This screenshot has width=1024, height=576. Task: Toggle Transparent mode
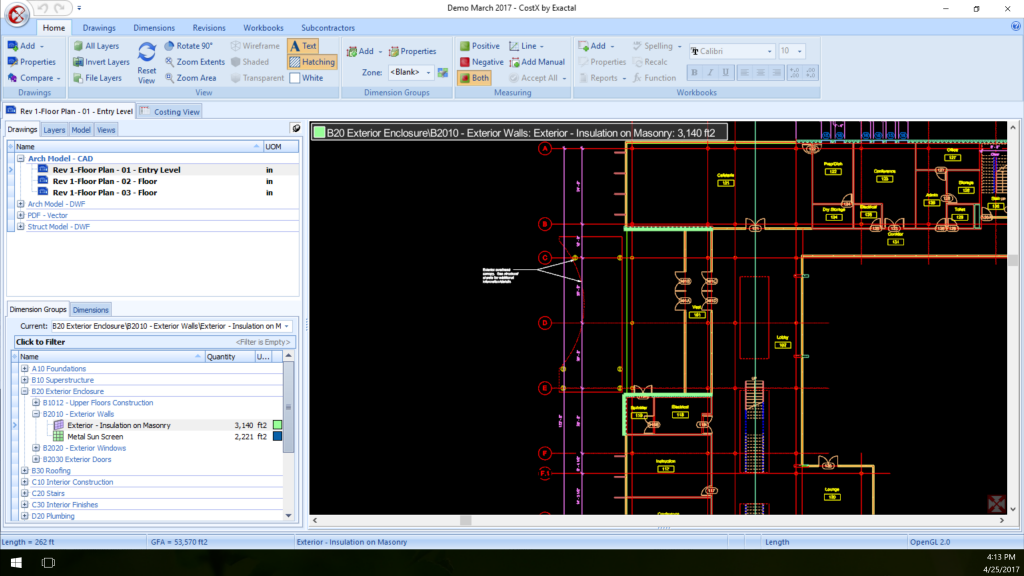[257, 78]
